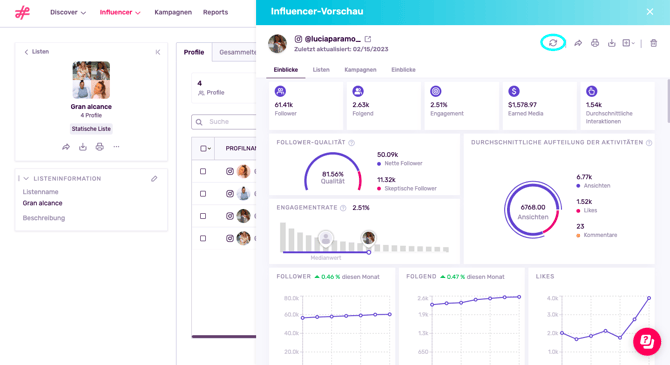Screen dimensions: 670x365
Task: Go to Kampagnen in the top navigation
Action: (173, 12)
